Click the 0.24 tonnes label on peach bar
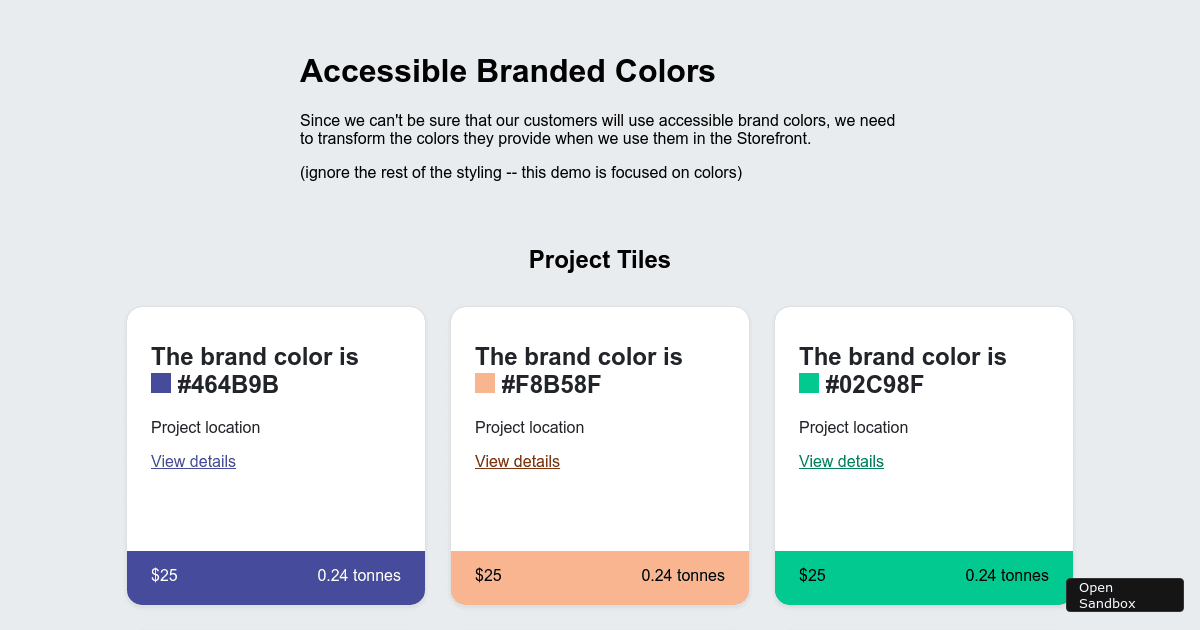Viewport: 1200px width, 630px height. 683,576
